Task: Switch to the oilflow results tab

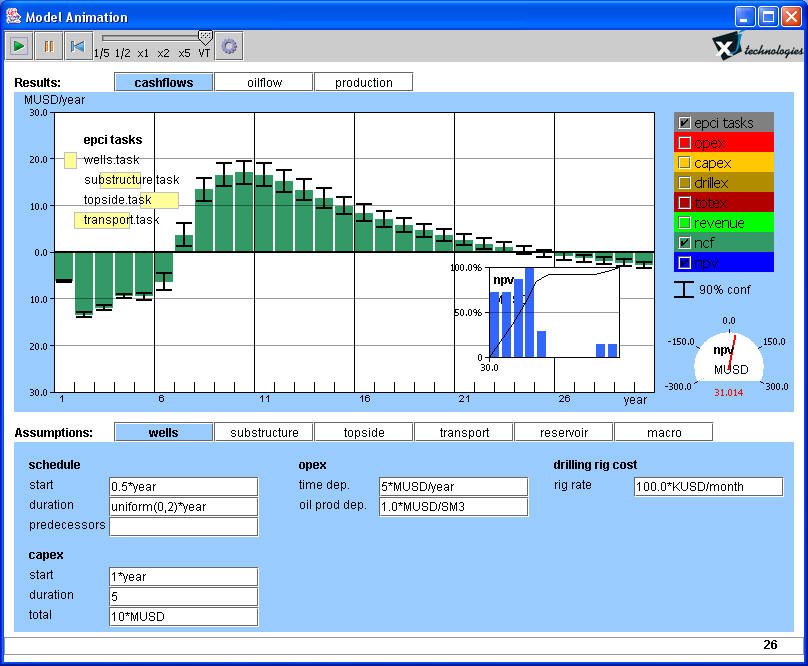Action: tap(262, 81)
